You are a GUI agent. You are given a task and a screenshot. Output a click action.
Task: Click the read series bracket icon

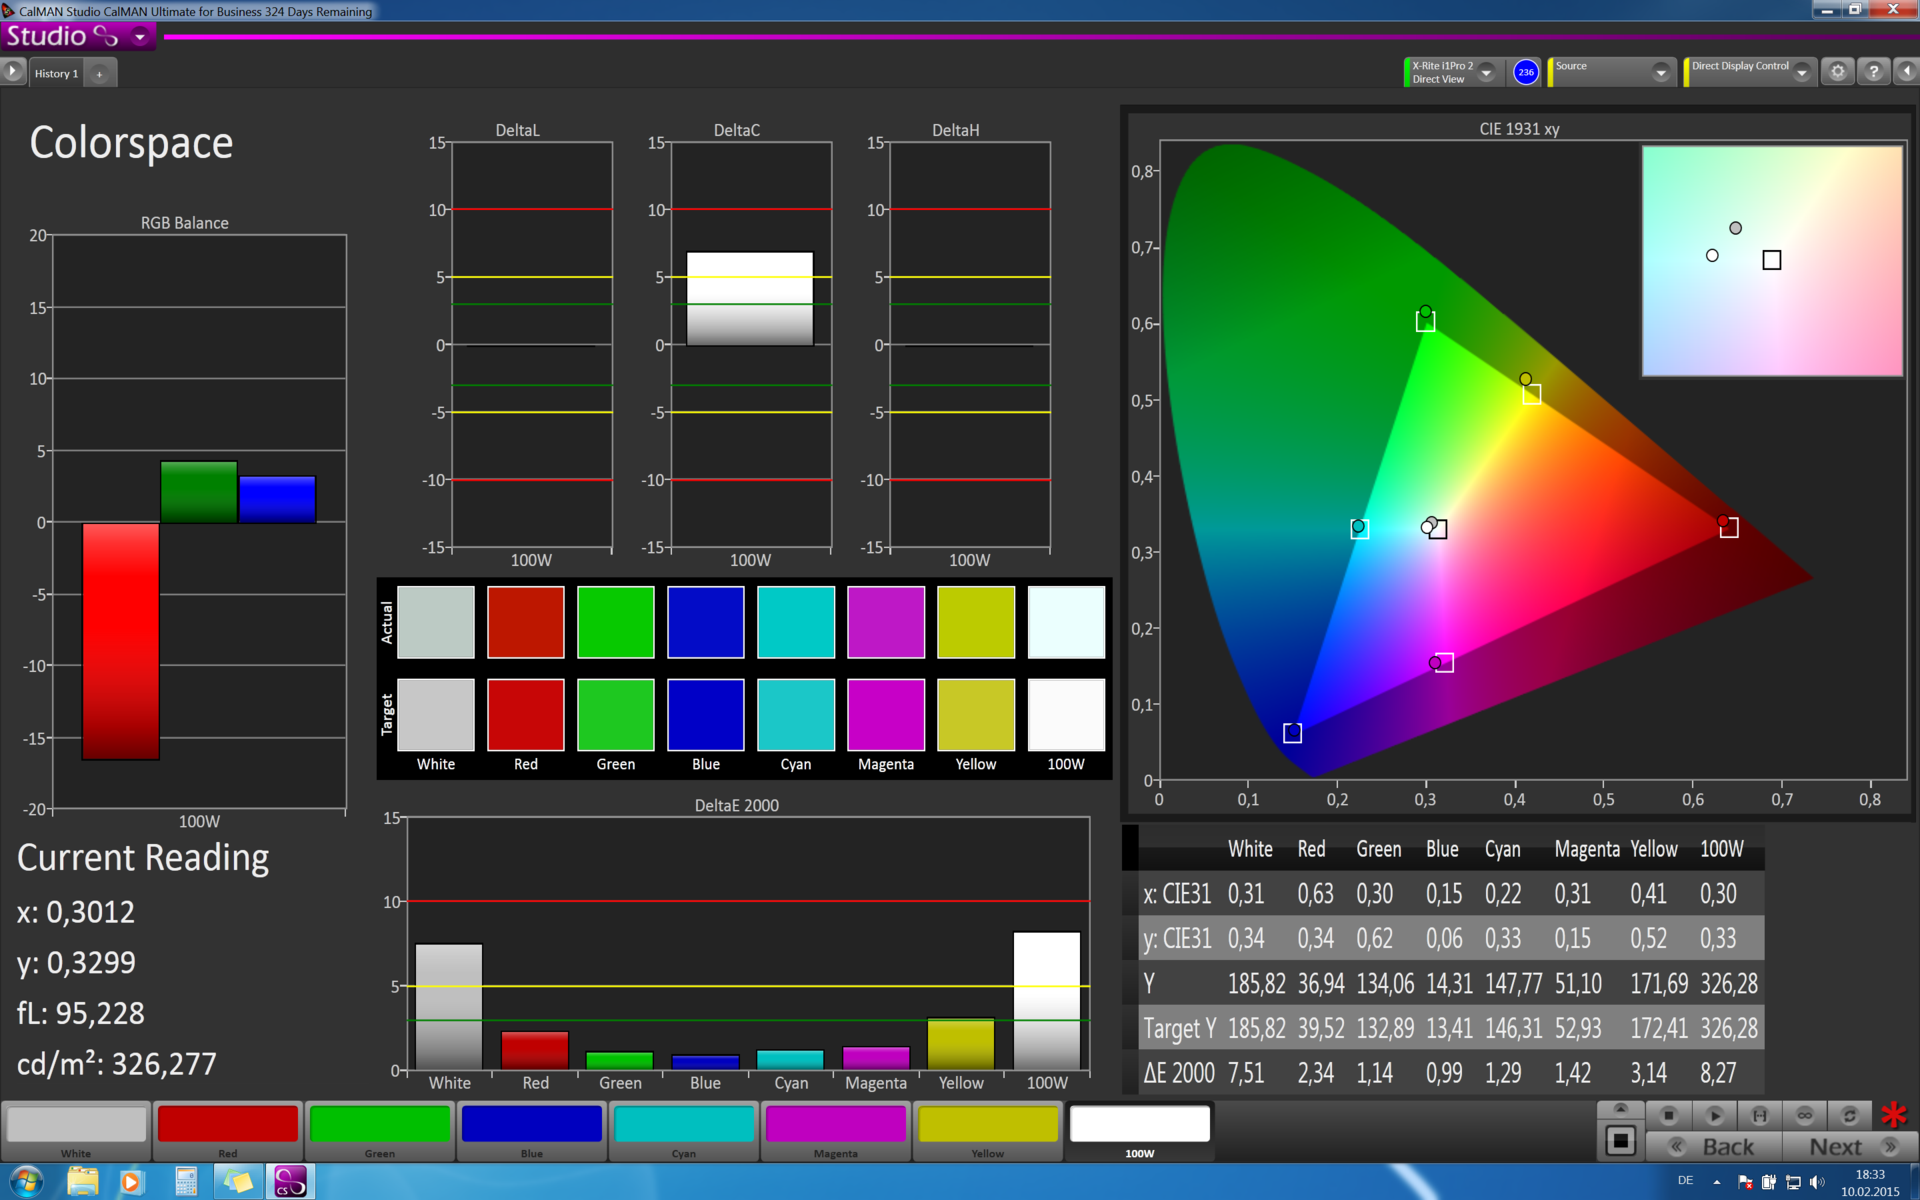1759,1115
